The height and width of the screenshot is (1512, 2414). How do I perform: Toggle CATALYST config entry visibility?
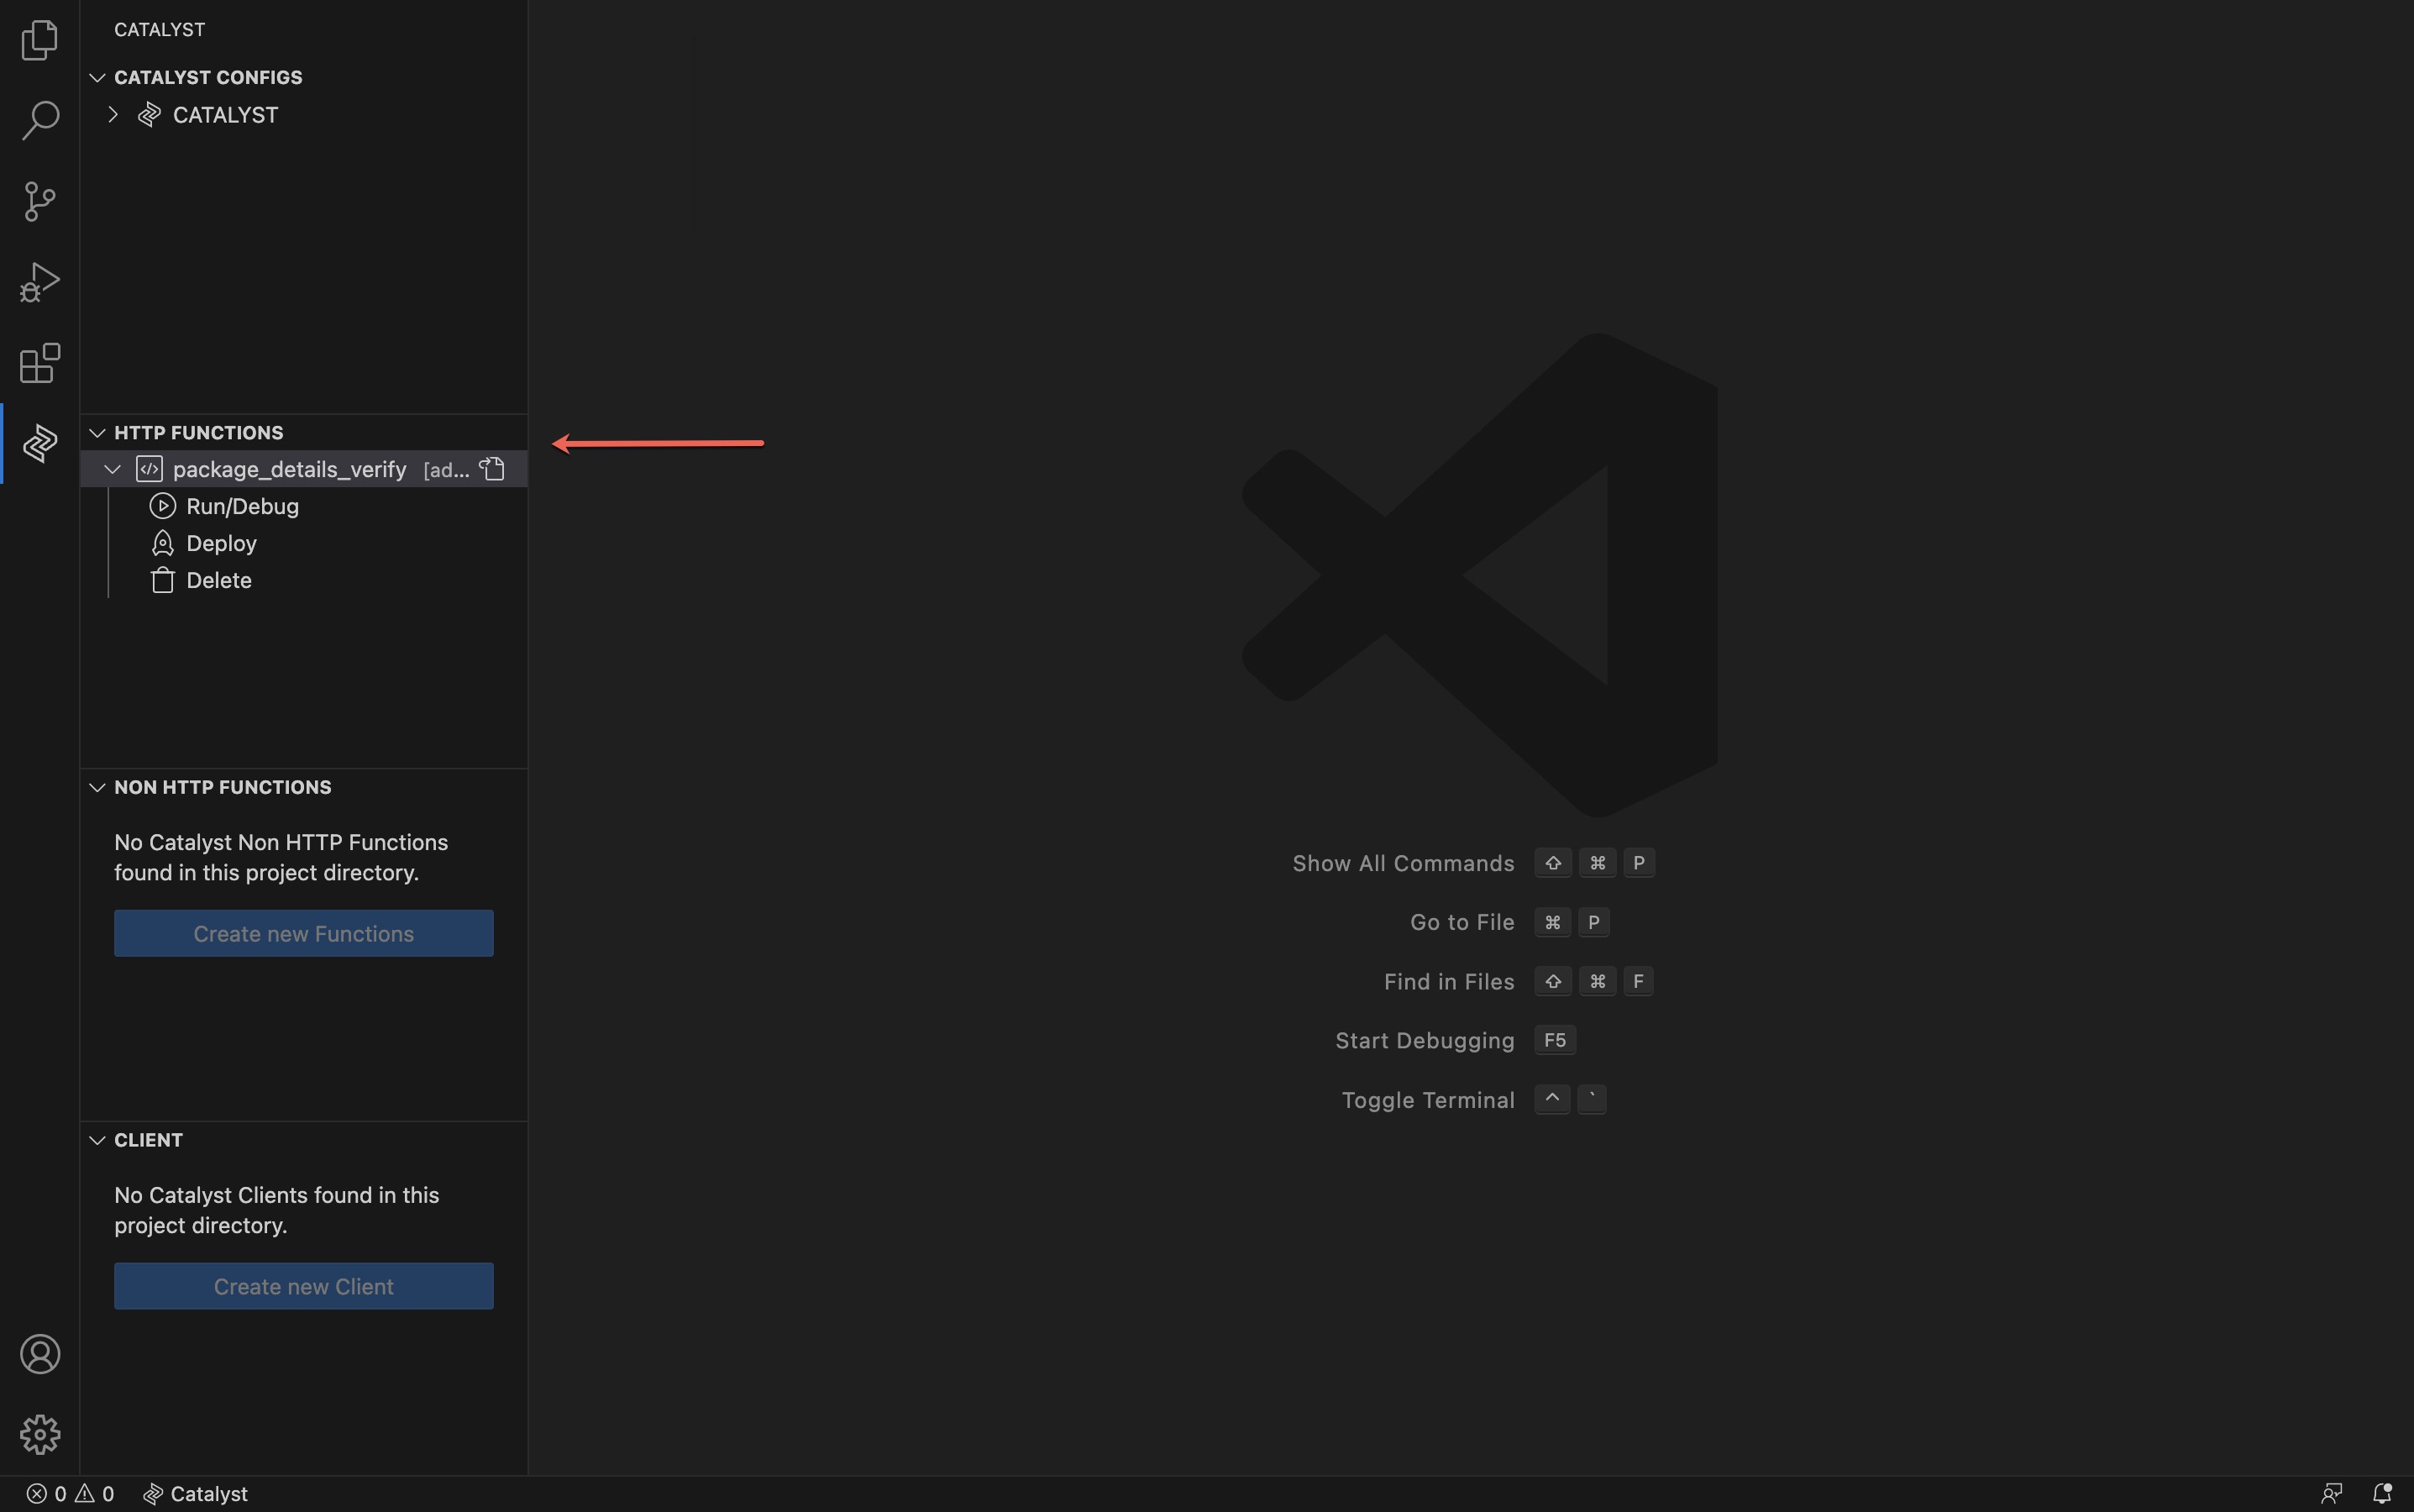112,115
